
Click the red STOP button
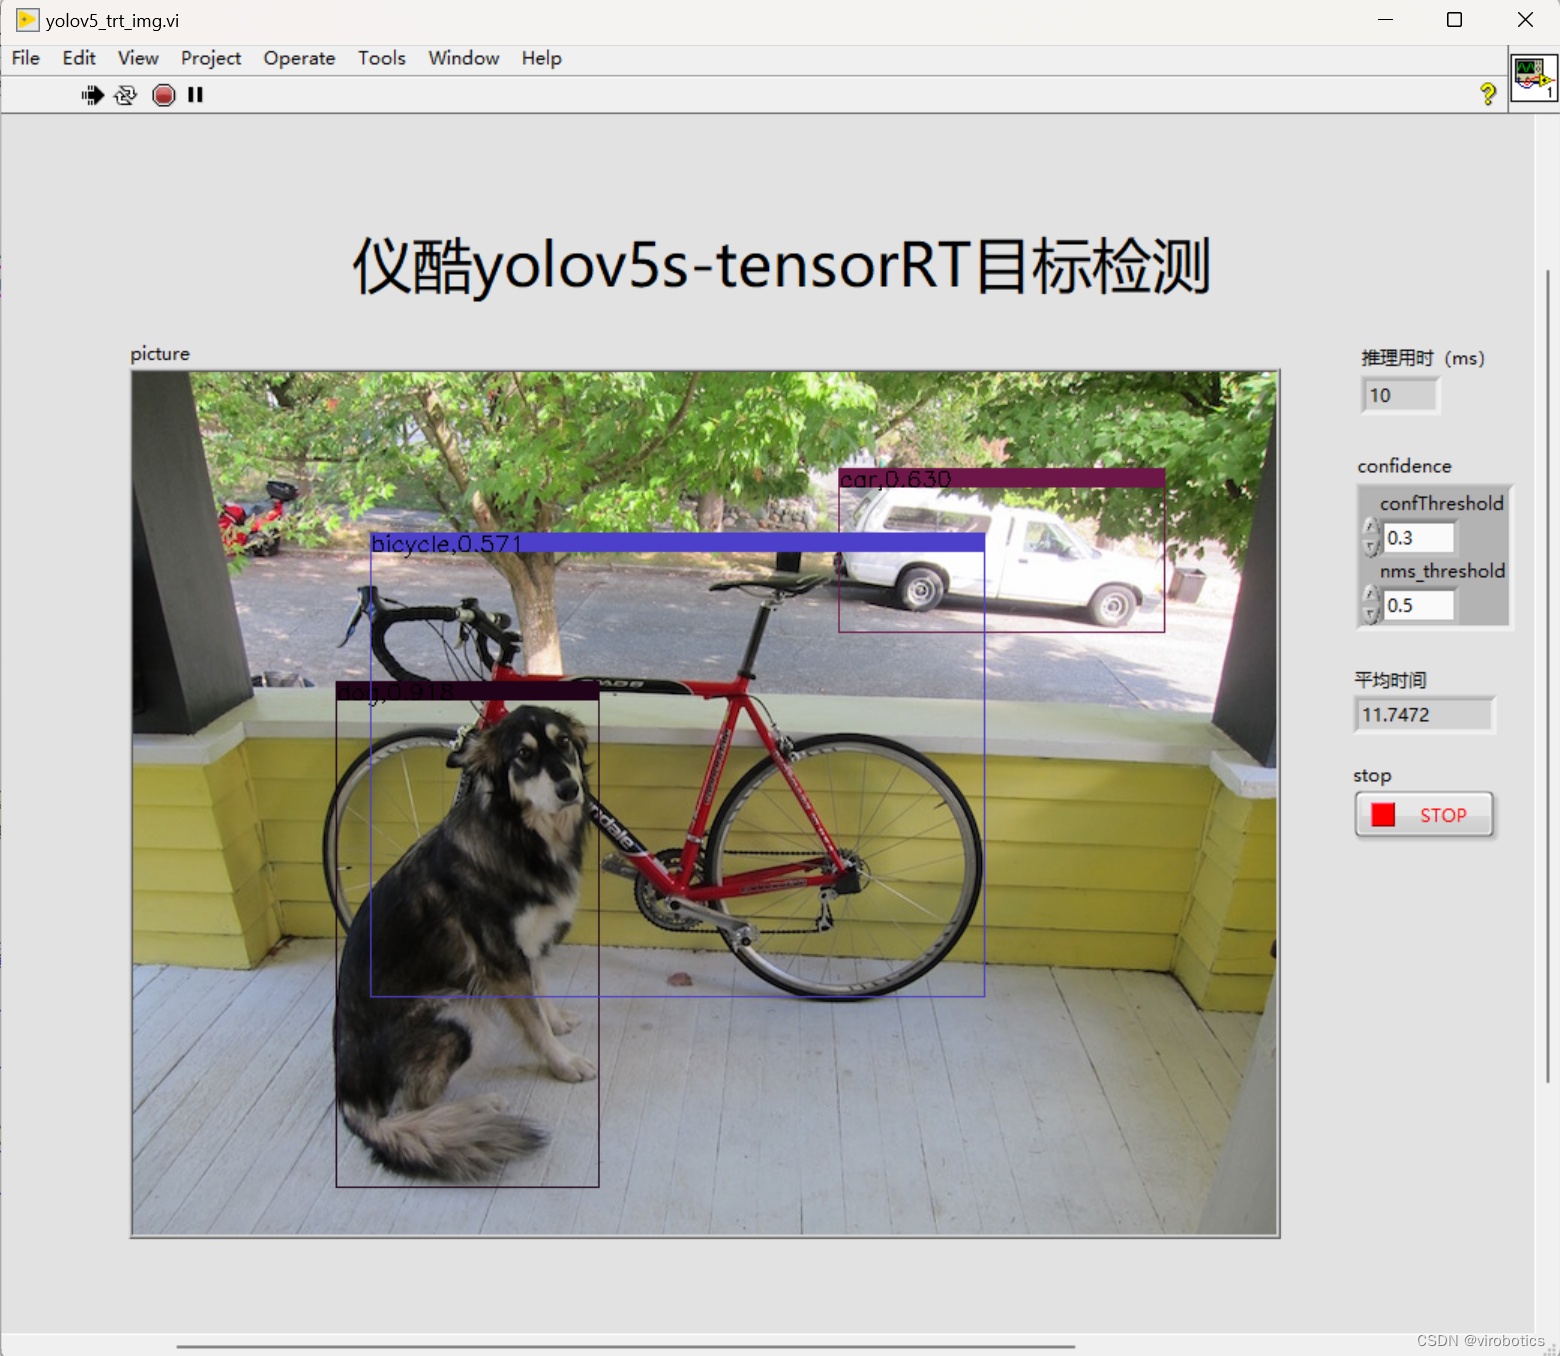tap(1424, 815)
